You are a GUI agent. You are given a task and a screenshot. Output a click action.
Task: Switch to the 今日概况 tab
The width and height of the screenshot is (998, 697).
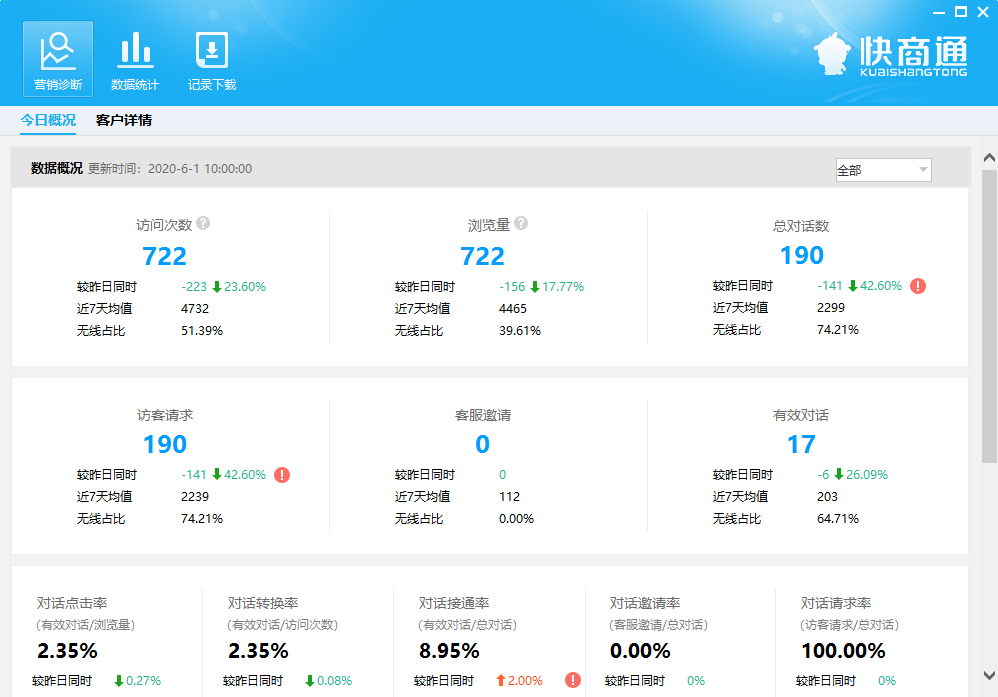click(48, 121)
